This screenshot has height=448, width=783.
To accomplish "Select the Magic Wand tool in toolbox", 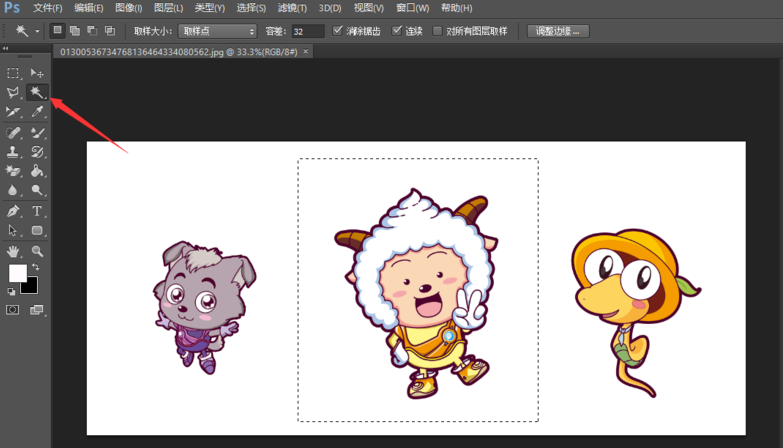I will click(x=37, y=92).
